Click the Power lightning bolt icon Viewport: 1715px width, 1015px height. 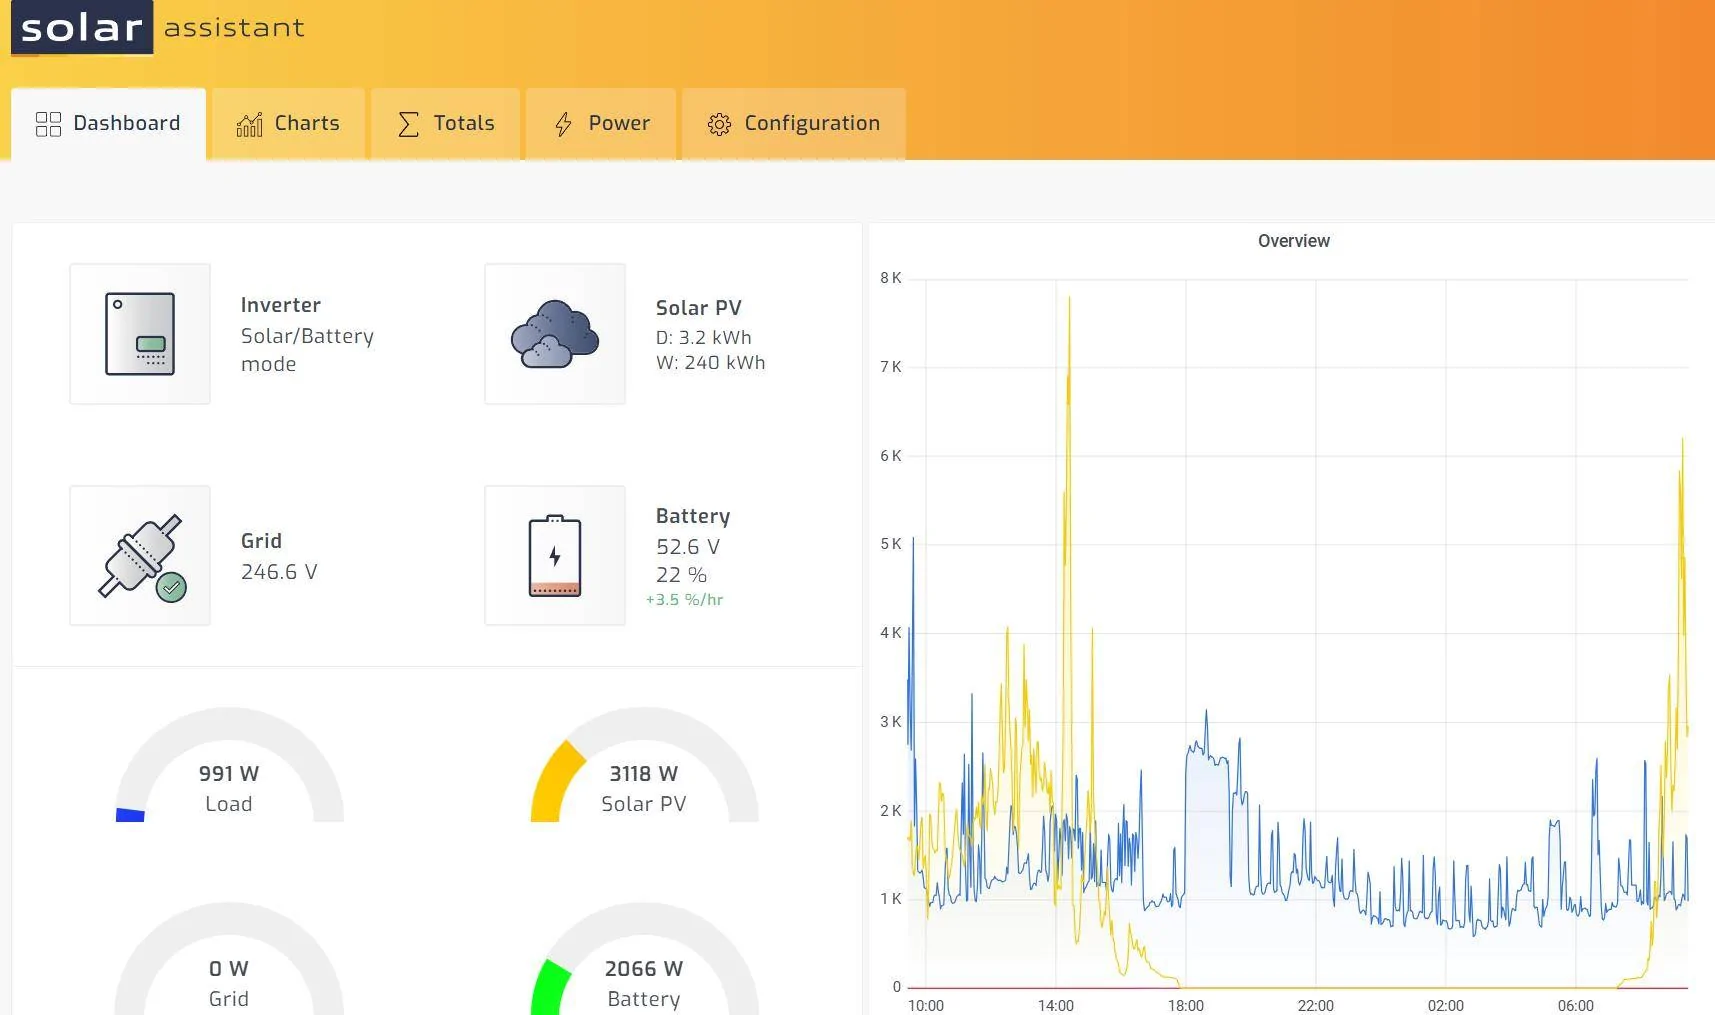563,124
